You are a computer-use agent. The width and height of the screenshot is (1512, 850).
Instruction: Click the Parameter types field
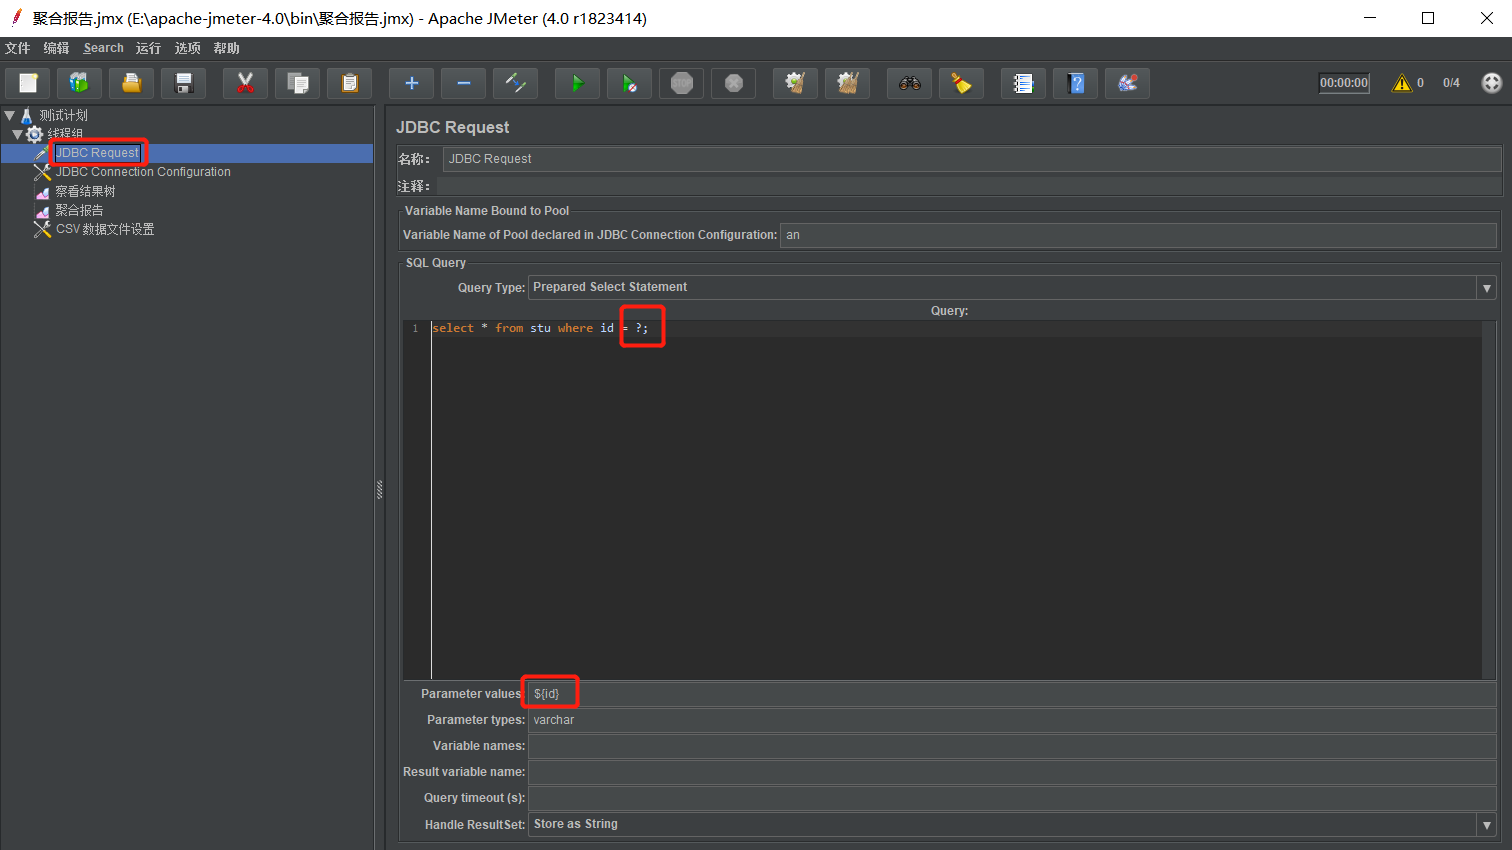(1012, 720)
